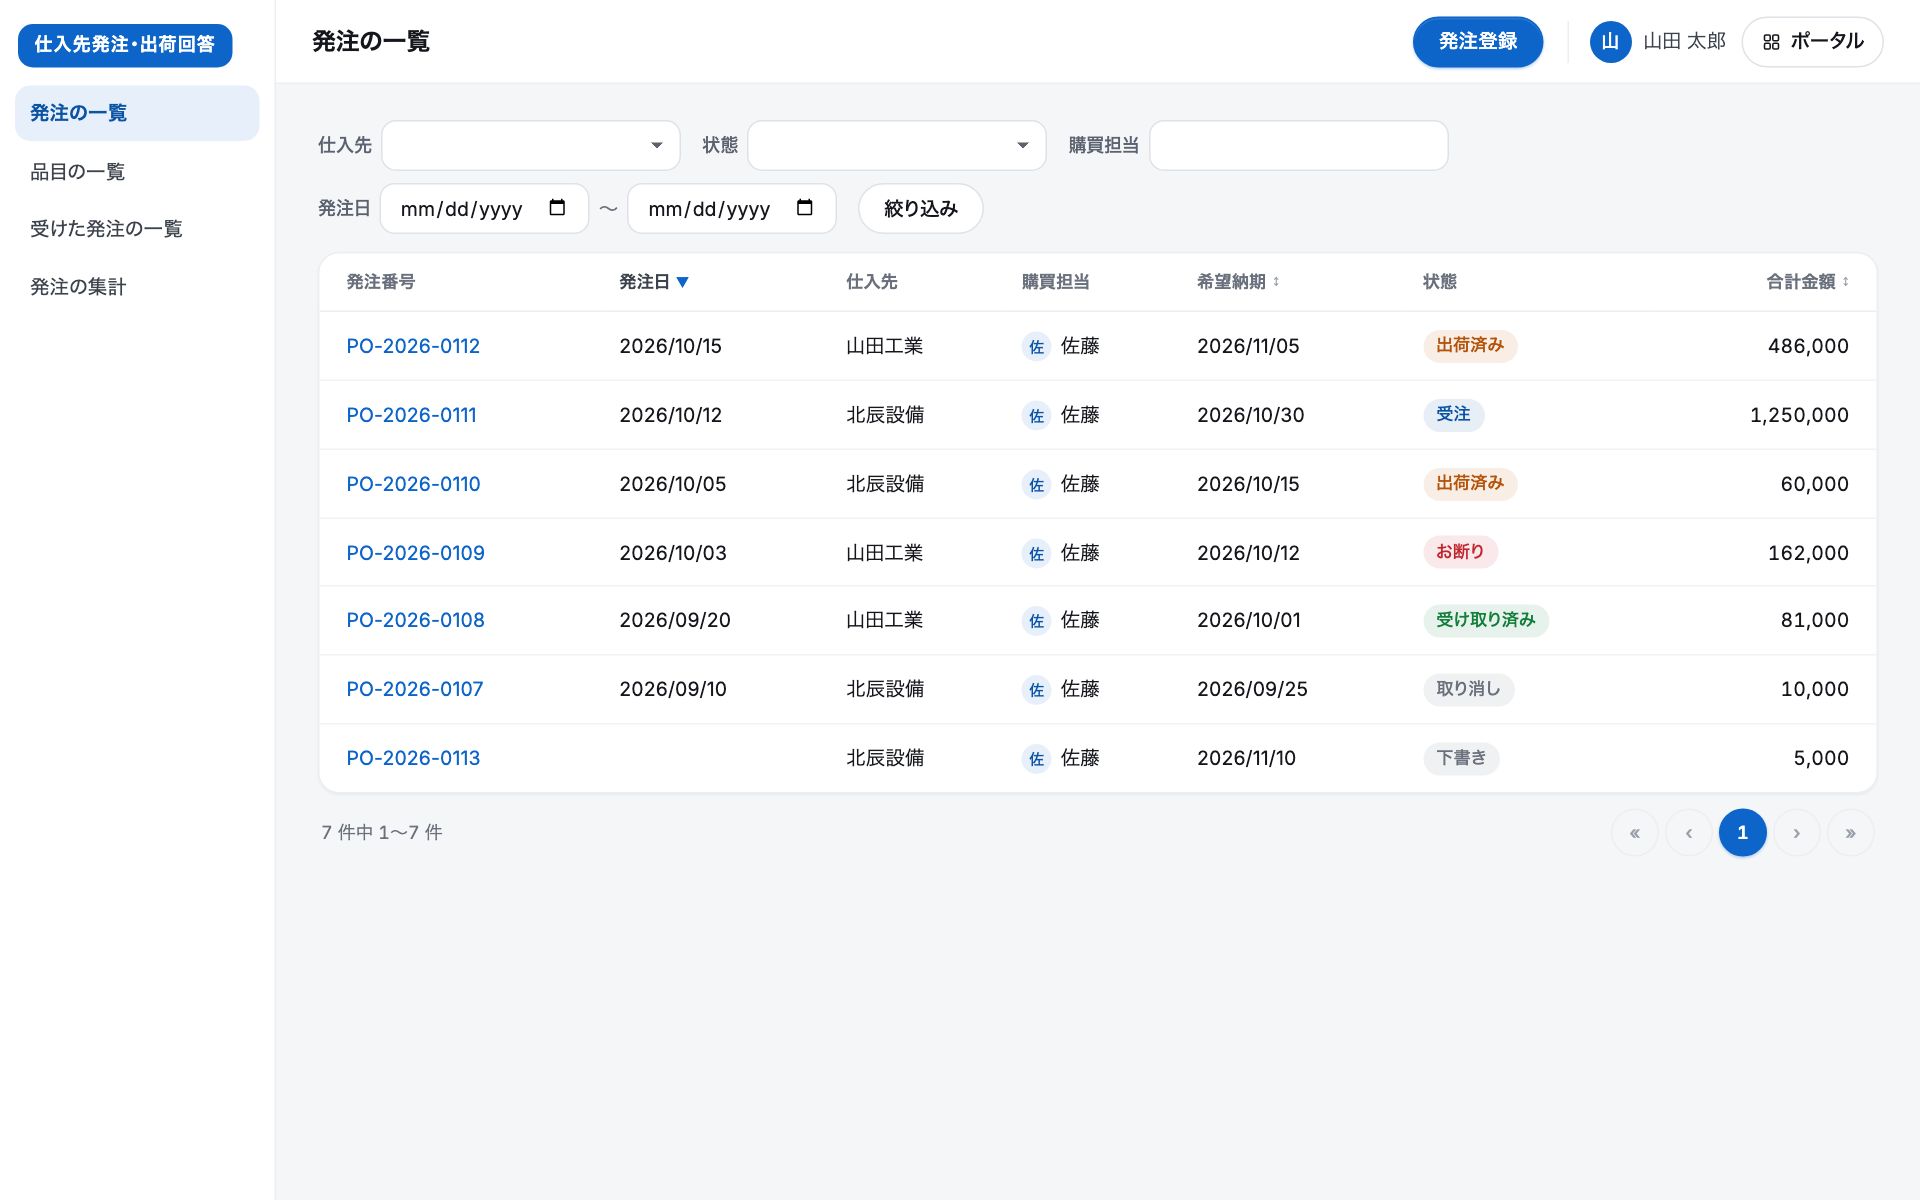Open order PO-2026-0111
1920x1200 pixels.
411,415
